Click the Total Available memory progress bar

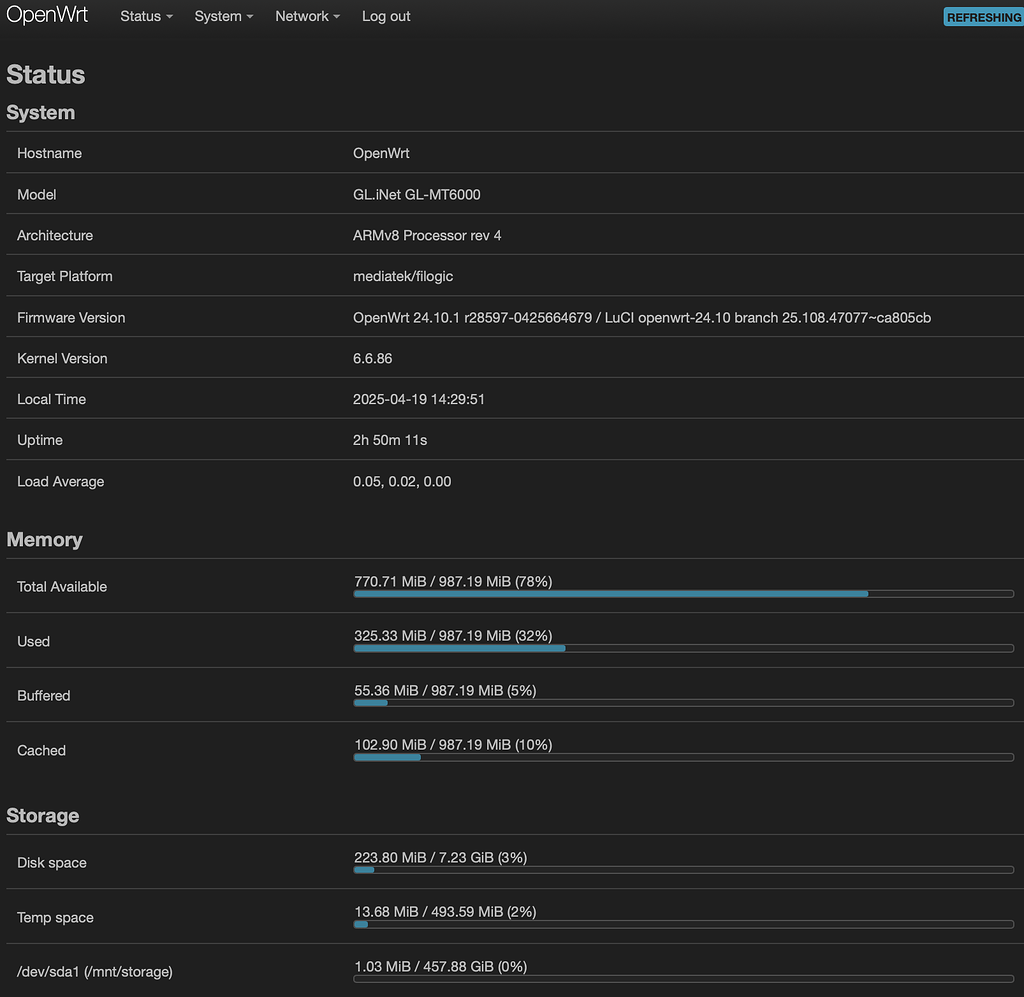click(x=684, y=593)
